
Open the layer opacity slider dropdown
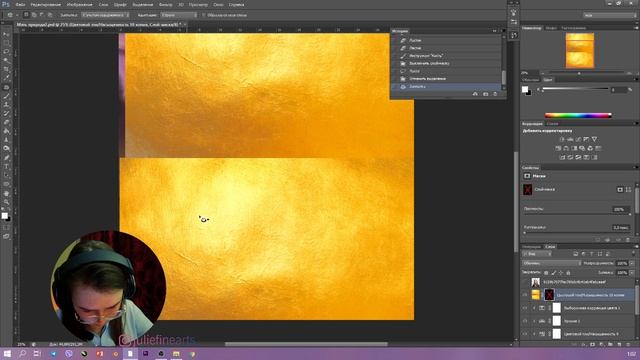(632, 263)
